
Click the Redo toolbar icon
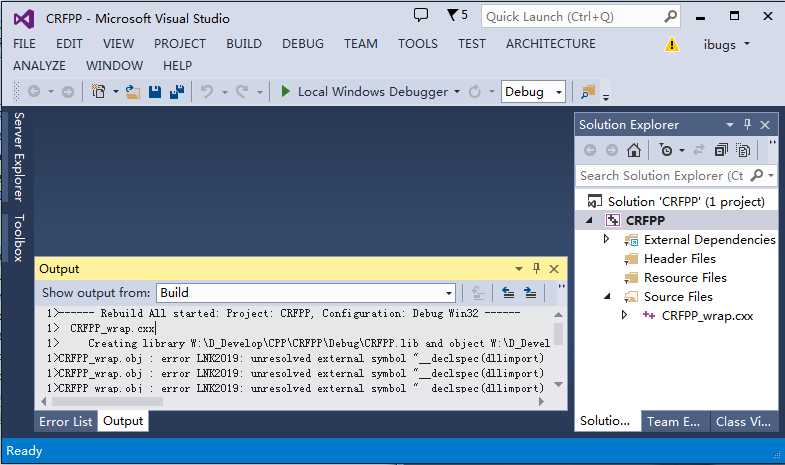coord(242,92)
